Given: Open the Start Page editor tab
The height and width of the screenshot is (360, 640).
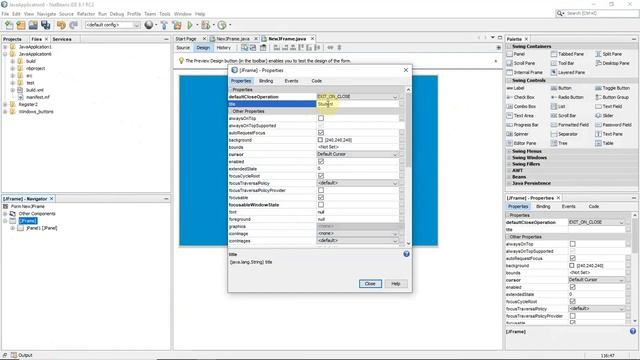Looking at the screenshot, I should point(186,39).
